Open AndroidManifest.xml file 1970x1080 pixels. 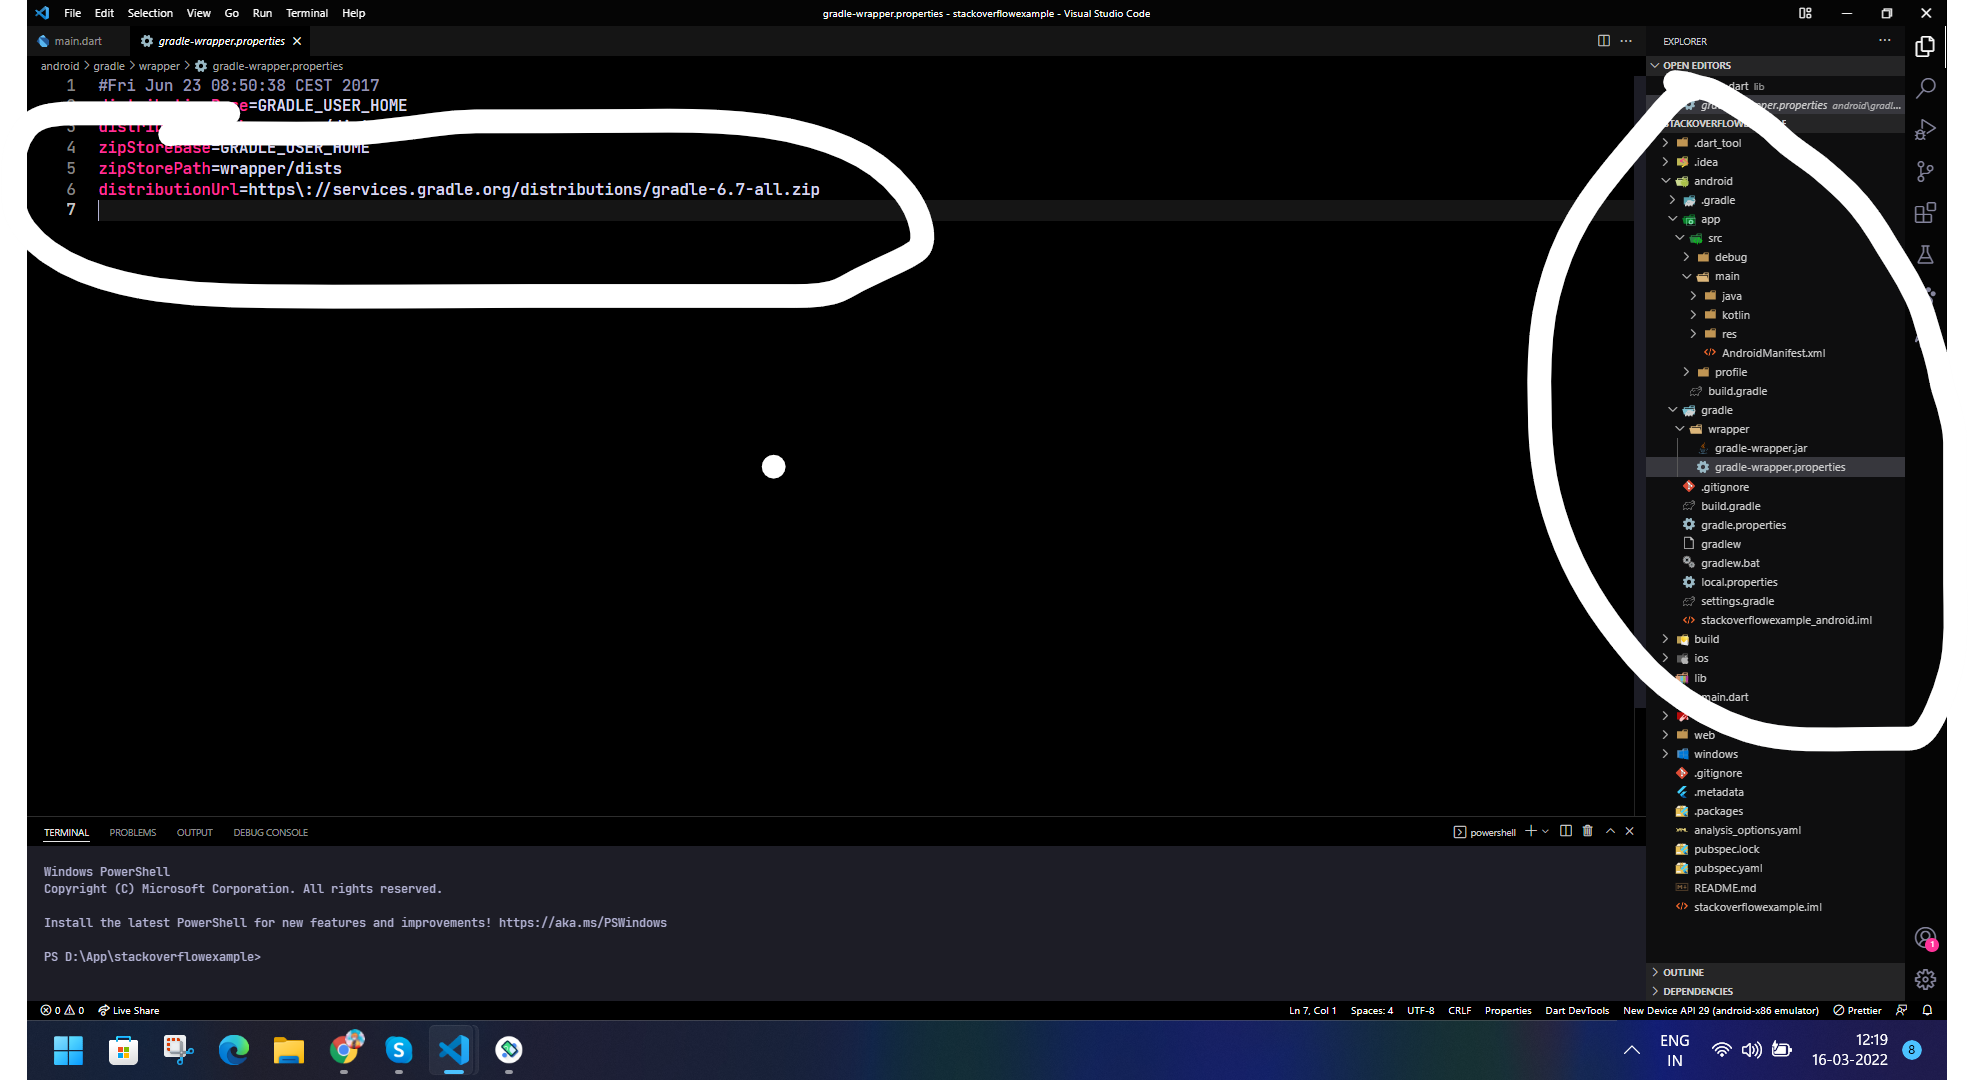[1775, 353]
